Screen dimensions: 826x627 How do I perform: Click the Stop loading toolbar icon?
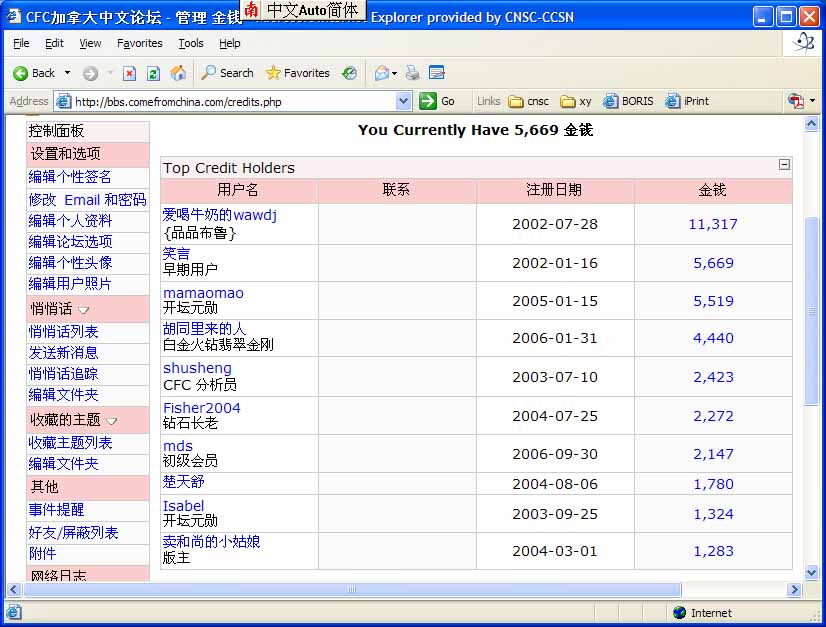pyautogui.click(x=129, y=73)
